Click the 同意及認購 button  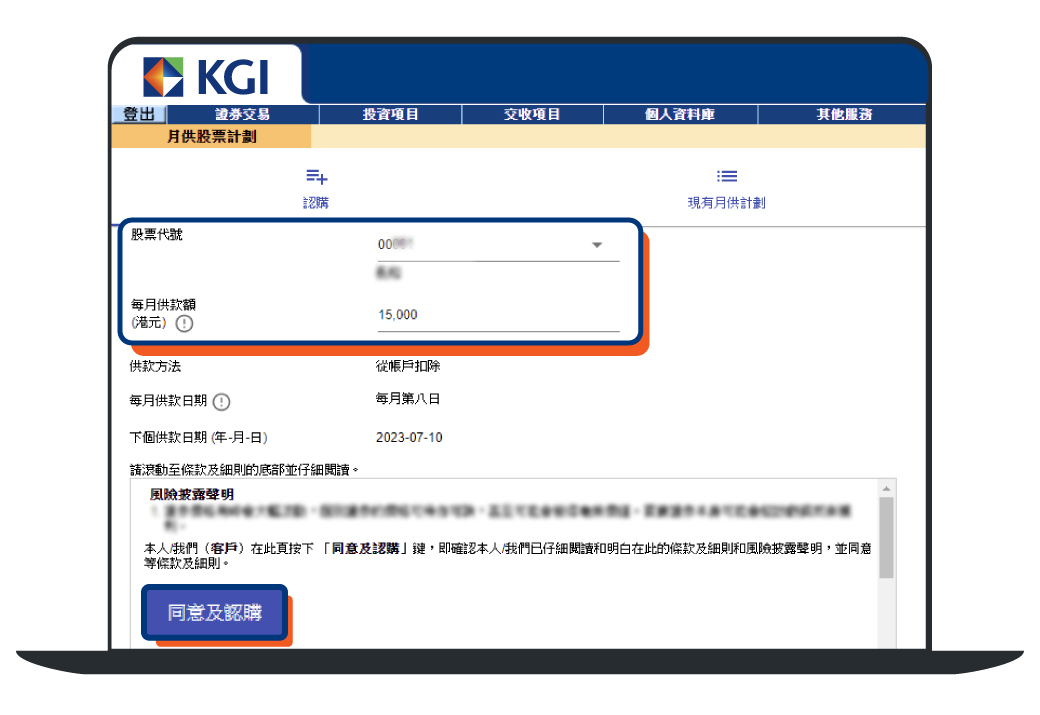click(214, 612)
